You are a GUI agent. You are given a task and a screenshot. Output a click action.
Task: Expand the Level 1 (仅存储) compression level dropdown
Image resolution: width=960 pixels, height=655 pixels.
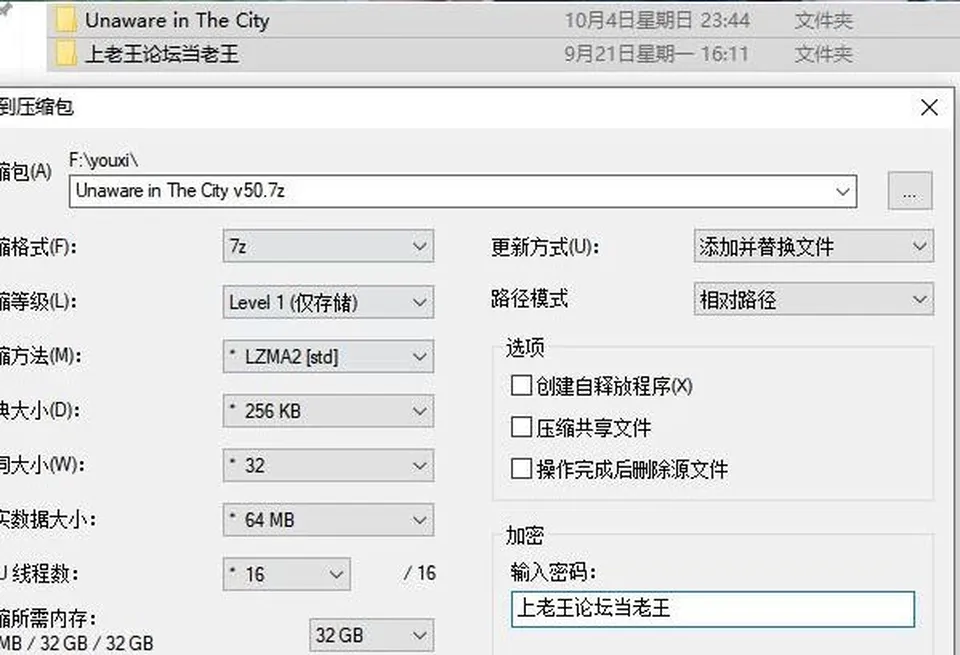coord(328,302)
